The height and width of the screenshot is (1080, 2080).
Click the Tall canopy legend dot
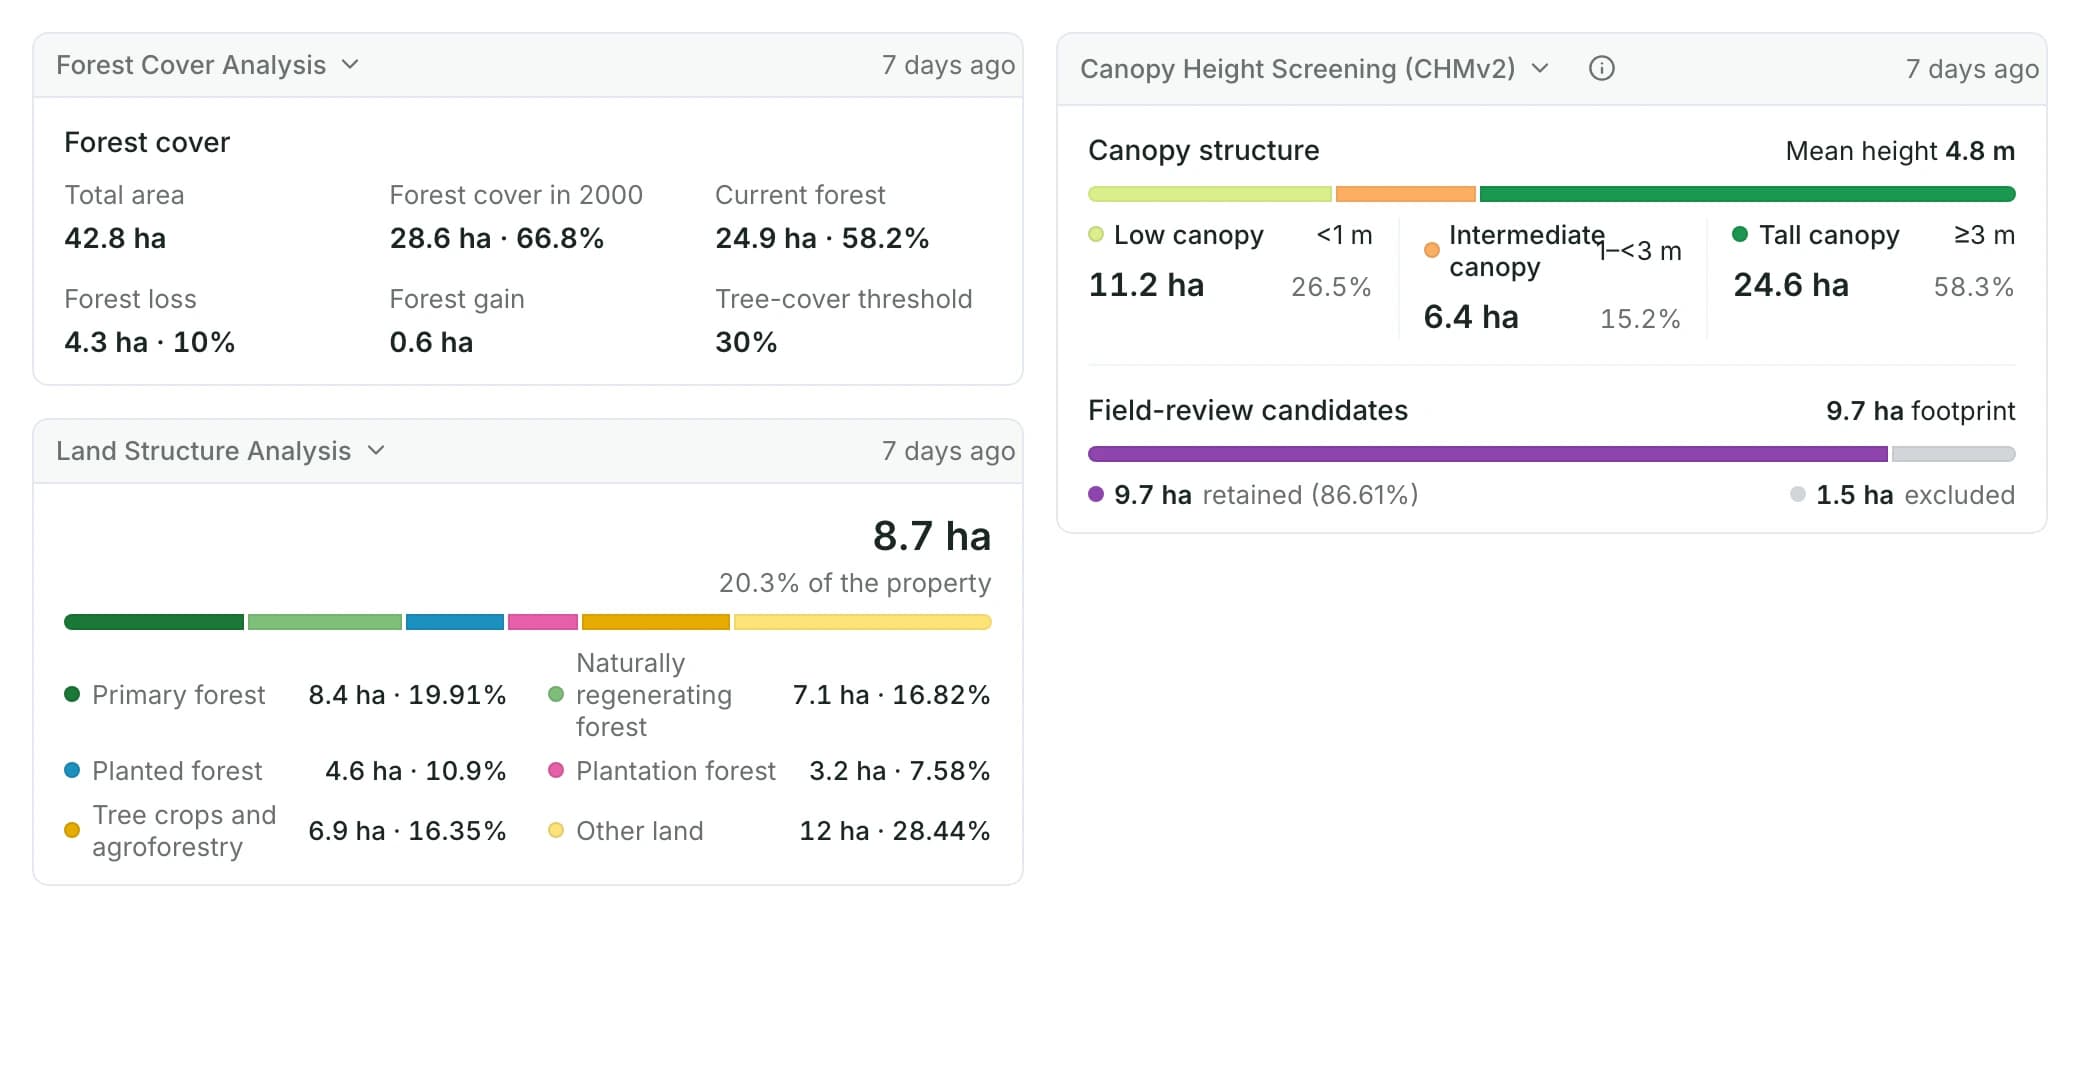(1740, 234)
